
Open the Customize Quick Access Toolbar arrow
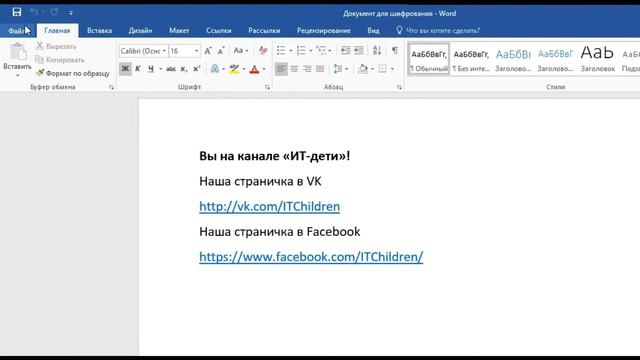coord(71,13)
